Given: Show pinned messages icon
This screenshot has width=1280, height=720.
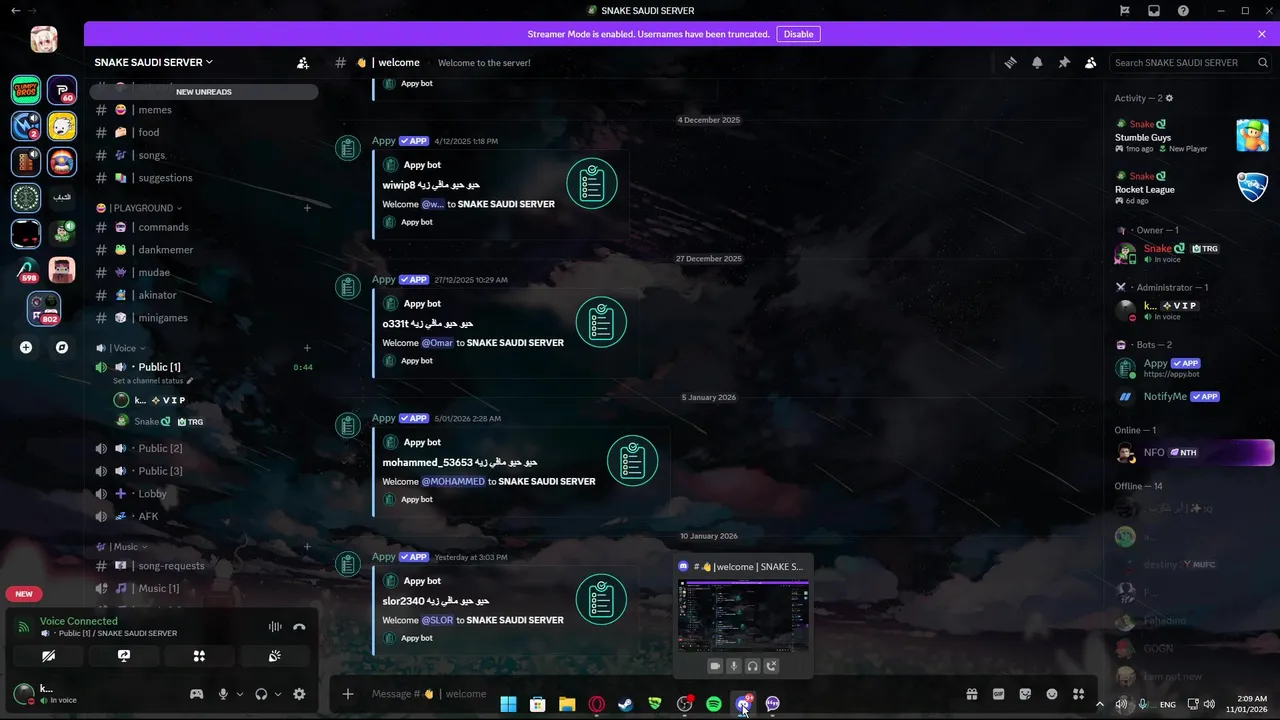Looking at the screenshot, I should [1064, 62].
